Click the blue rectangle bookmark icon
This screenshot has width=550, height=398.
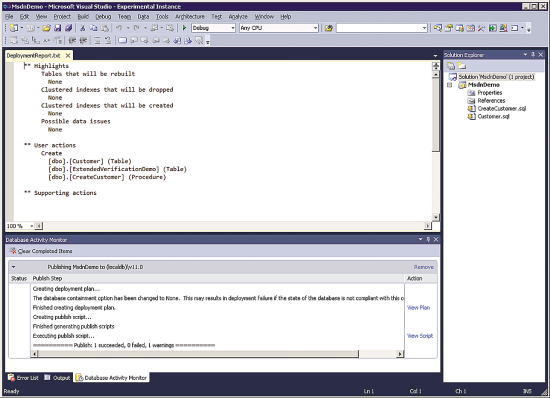pos(122,41)
